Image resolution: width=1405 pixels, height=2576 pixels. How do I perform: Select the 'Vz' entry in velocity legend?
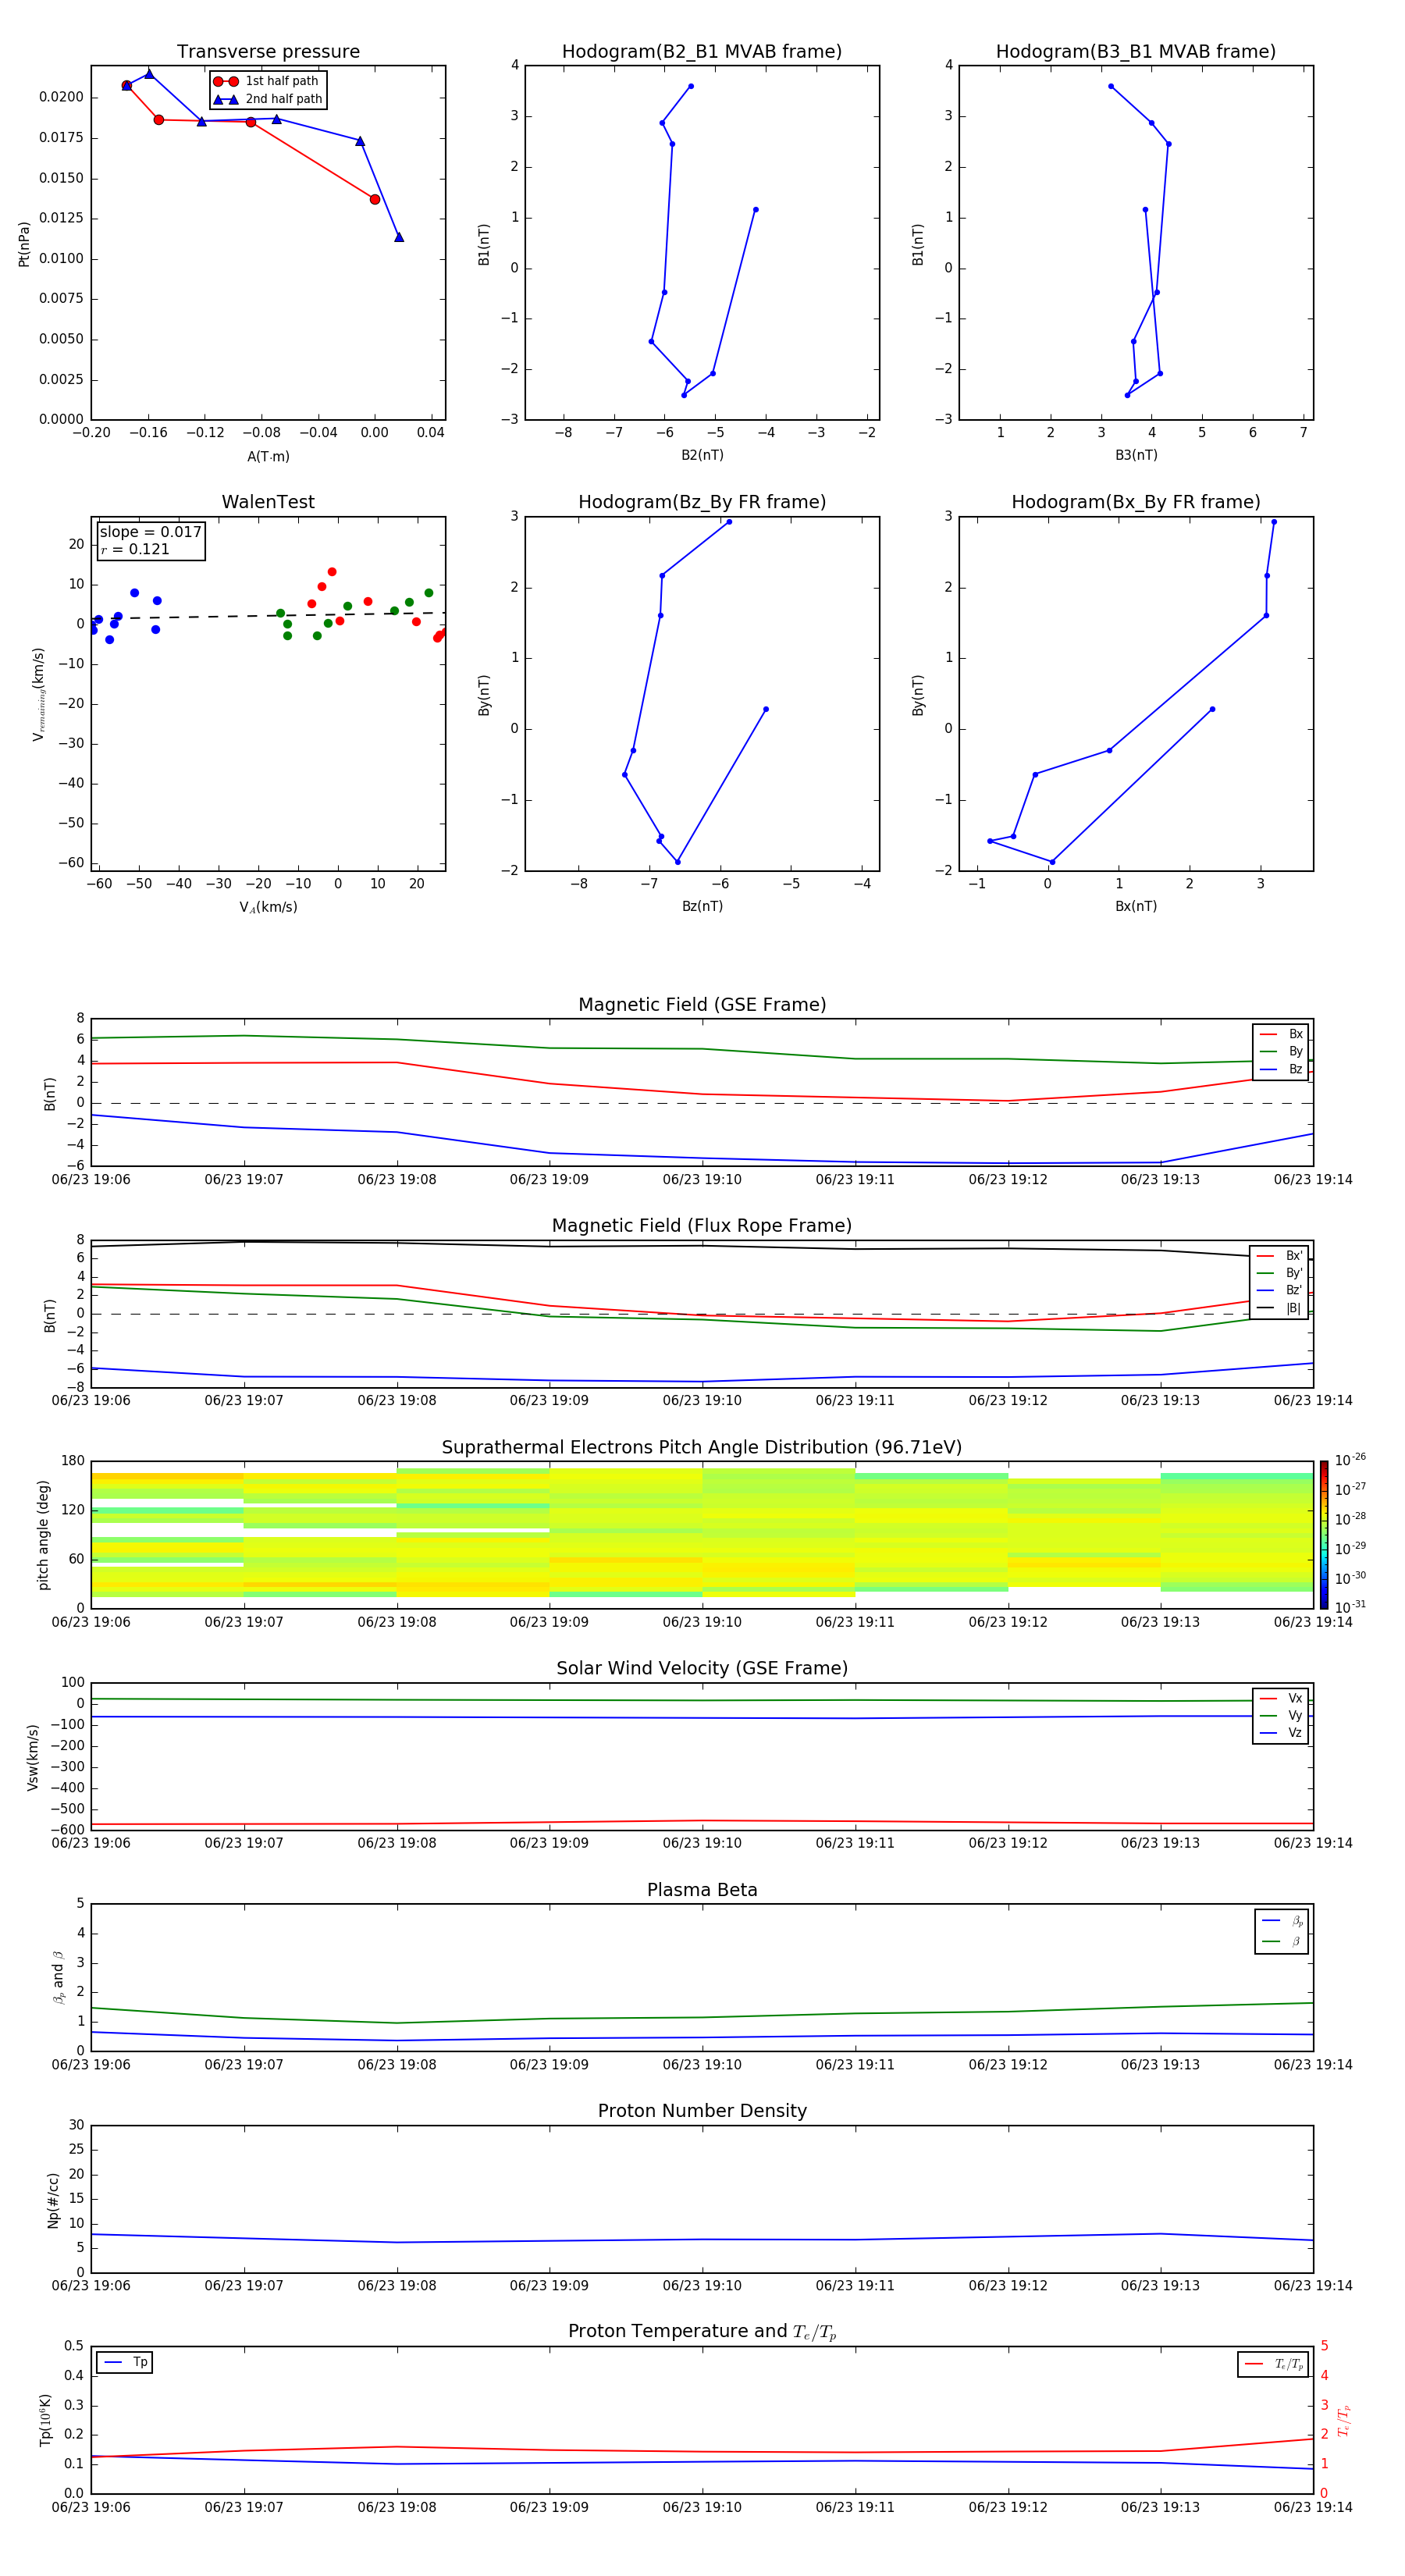(x=1281, y=1732)
